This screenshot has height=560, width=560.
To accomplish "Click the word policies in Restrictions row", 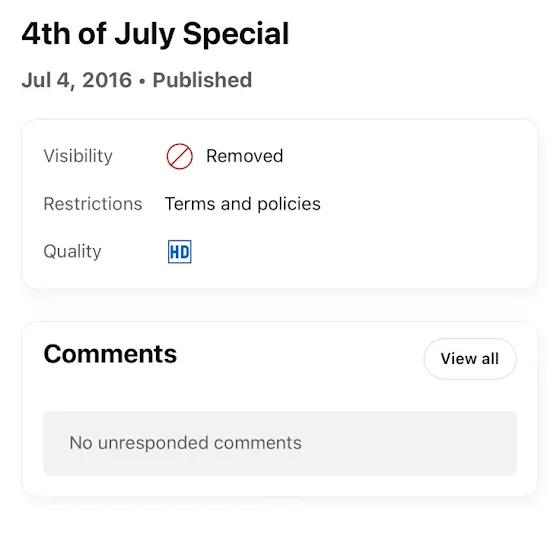I will click(x=289, y=204).
